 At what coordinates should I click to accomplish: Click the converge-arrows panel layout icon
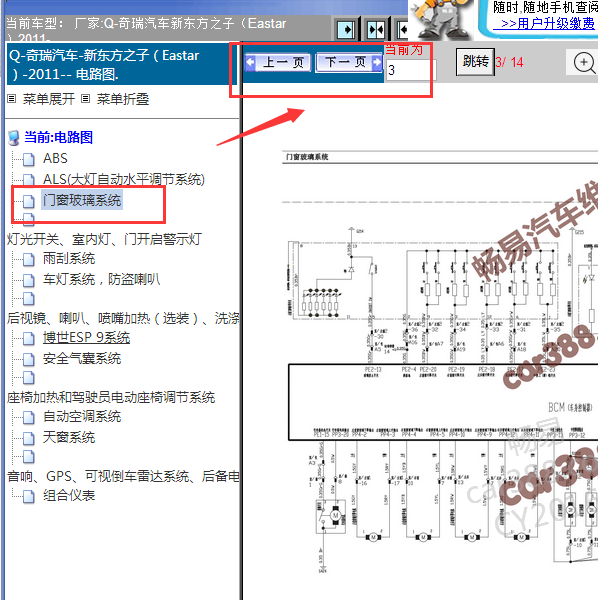(376, 29)
